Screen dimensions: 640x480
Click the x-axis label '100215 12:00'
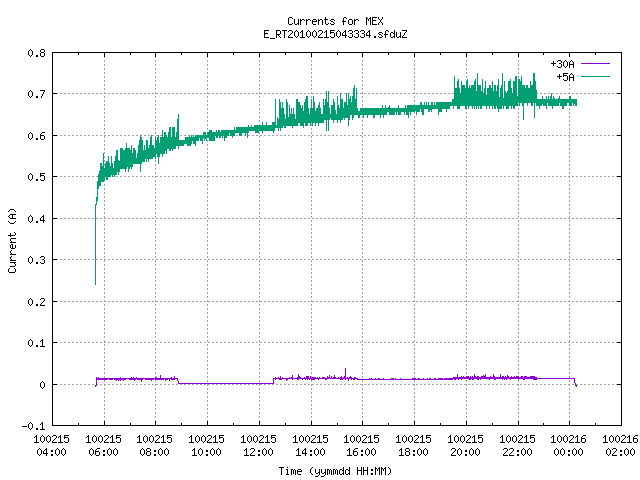(258, 446)
